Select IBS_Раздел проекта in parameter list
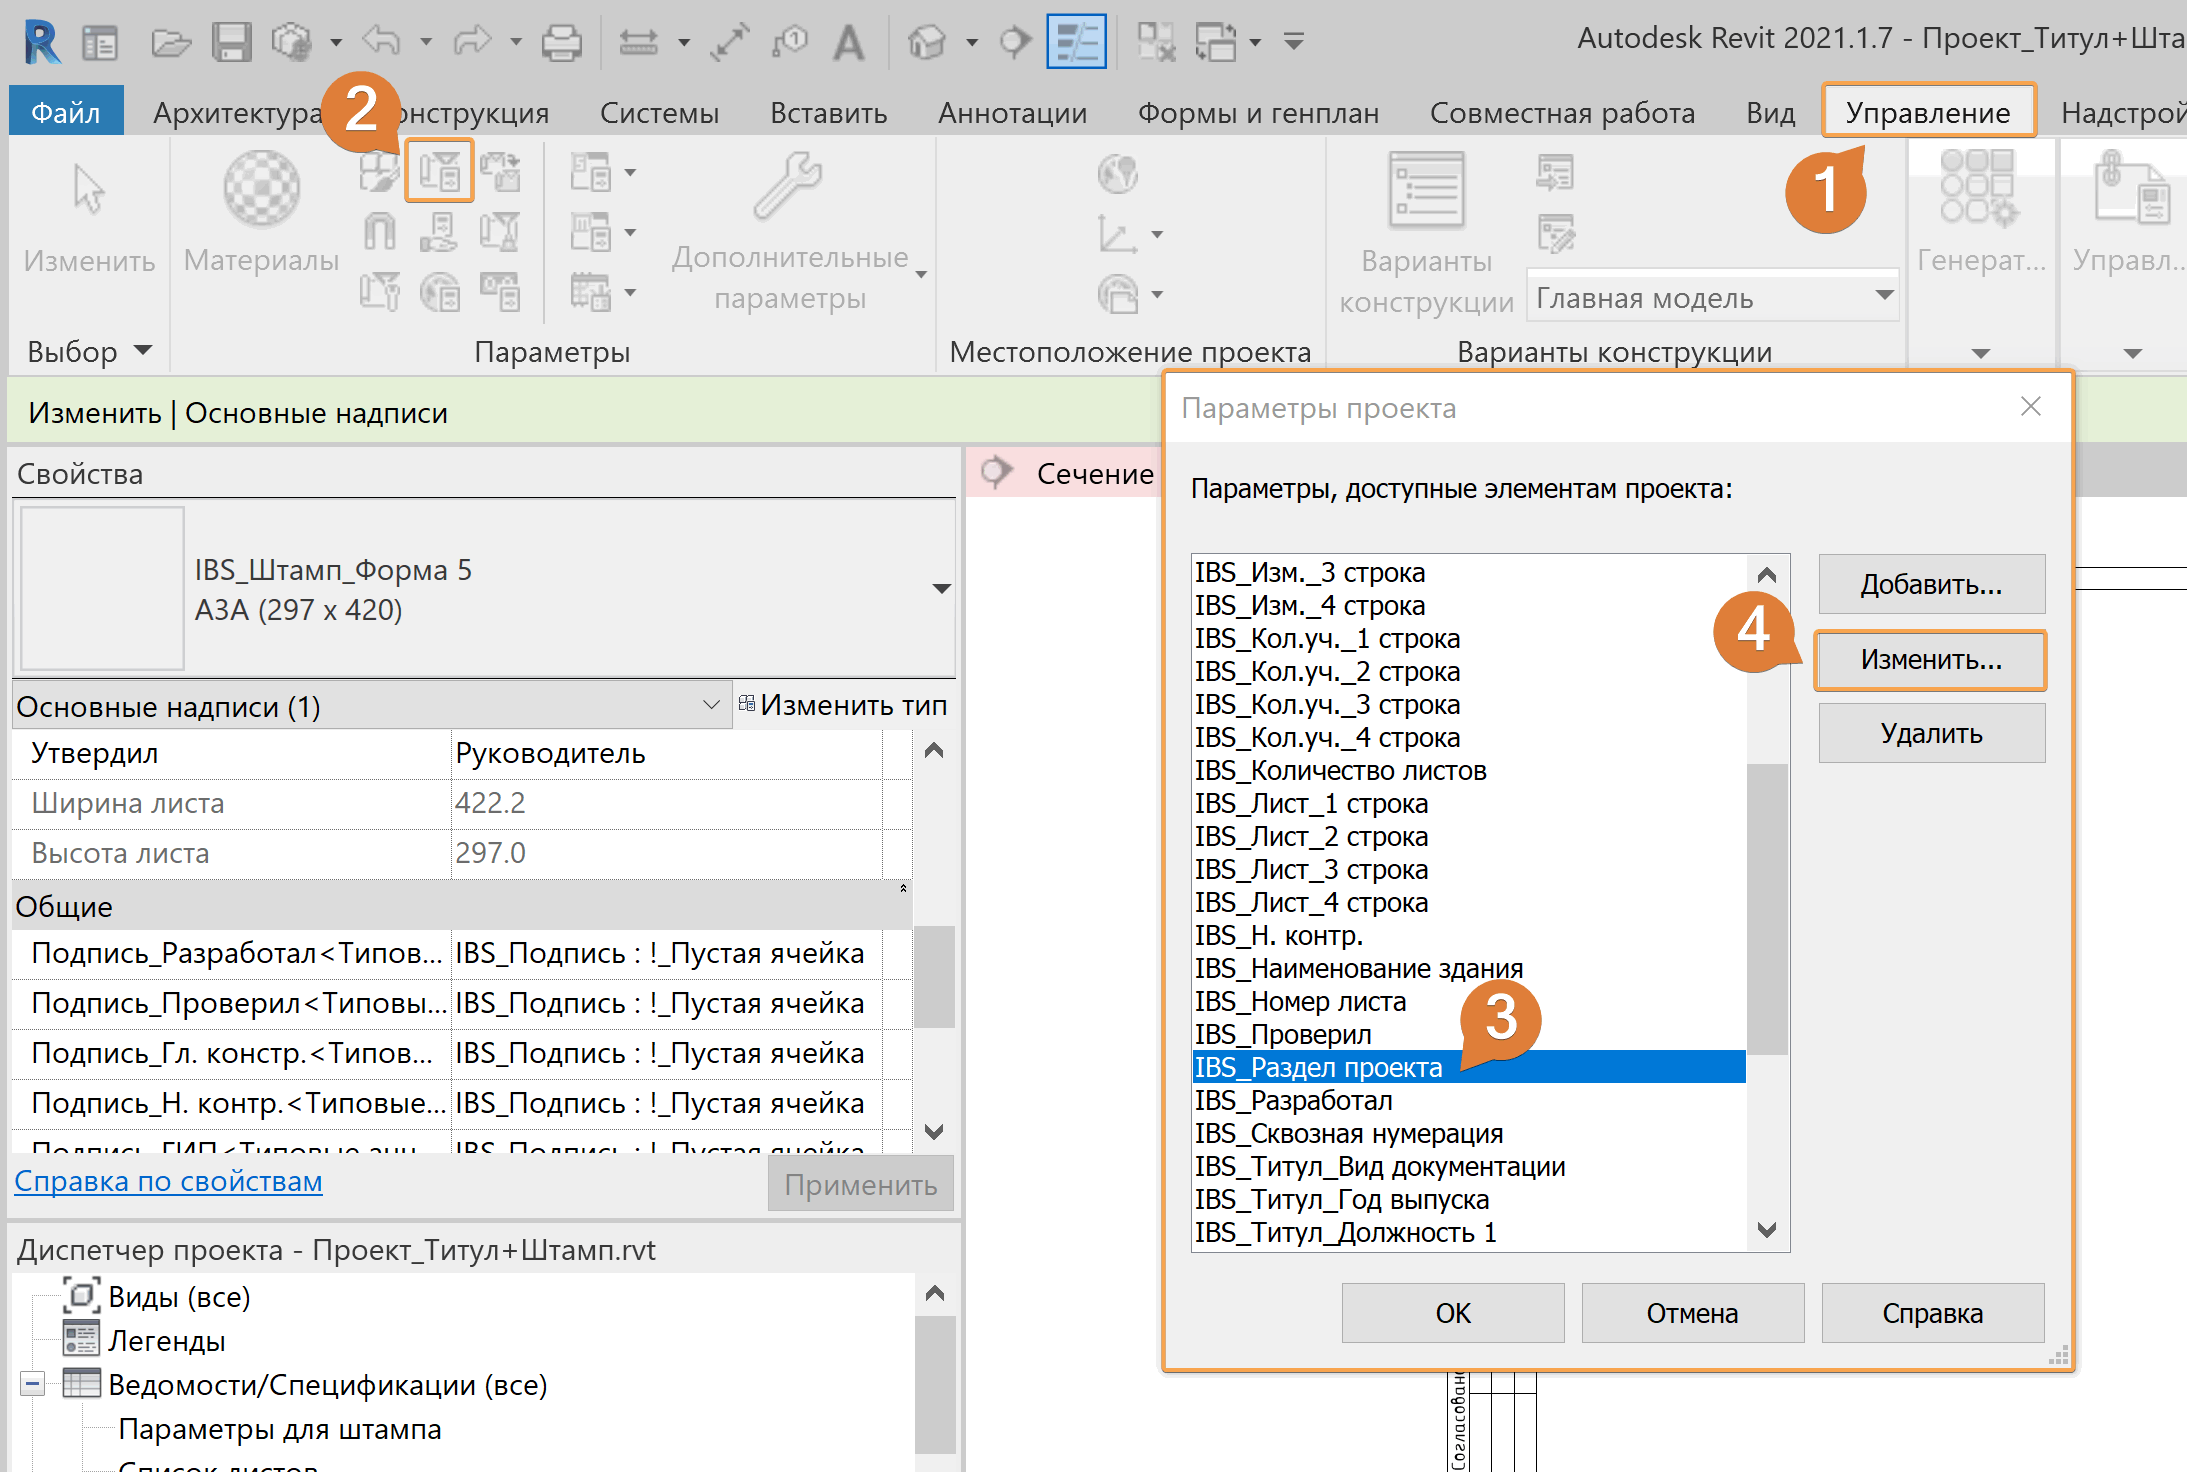 [1468, 1067]
